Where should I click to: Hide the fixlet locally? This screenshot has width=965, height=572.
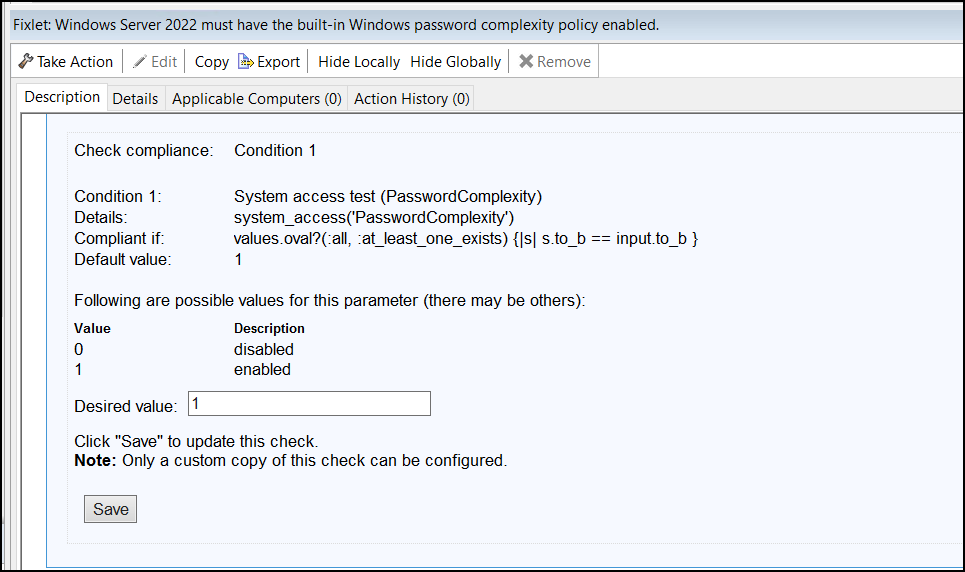point(359,62)
